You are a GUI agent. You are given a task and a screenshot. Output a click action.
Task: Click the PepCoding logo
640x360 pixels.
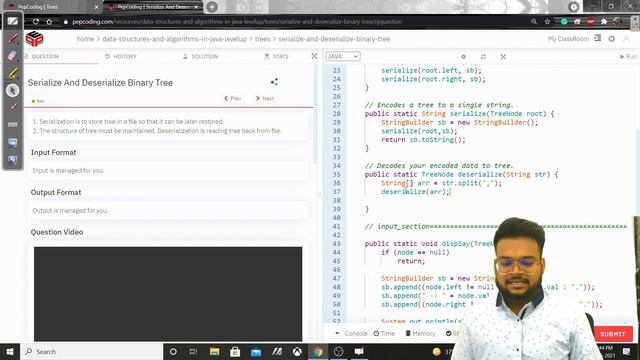(x=34, y=39)
